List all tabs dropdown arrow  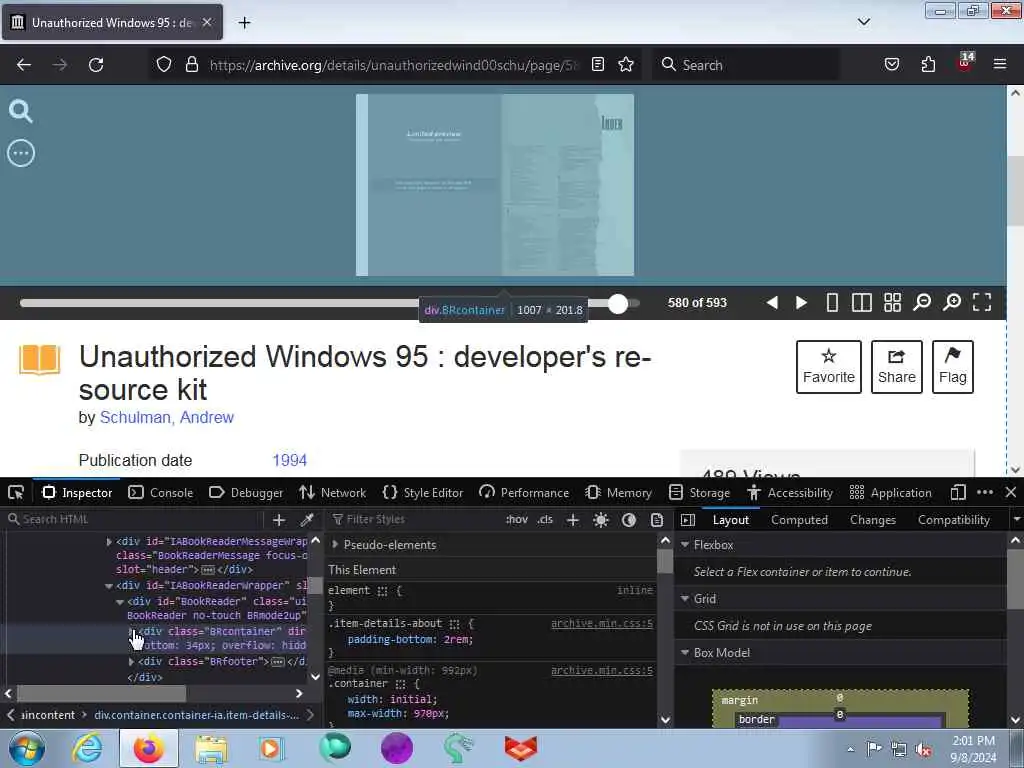864,22
